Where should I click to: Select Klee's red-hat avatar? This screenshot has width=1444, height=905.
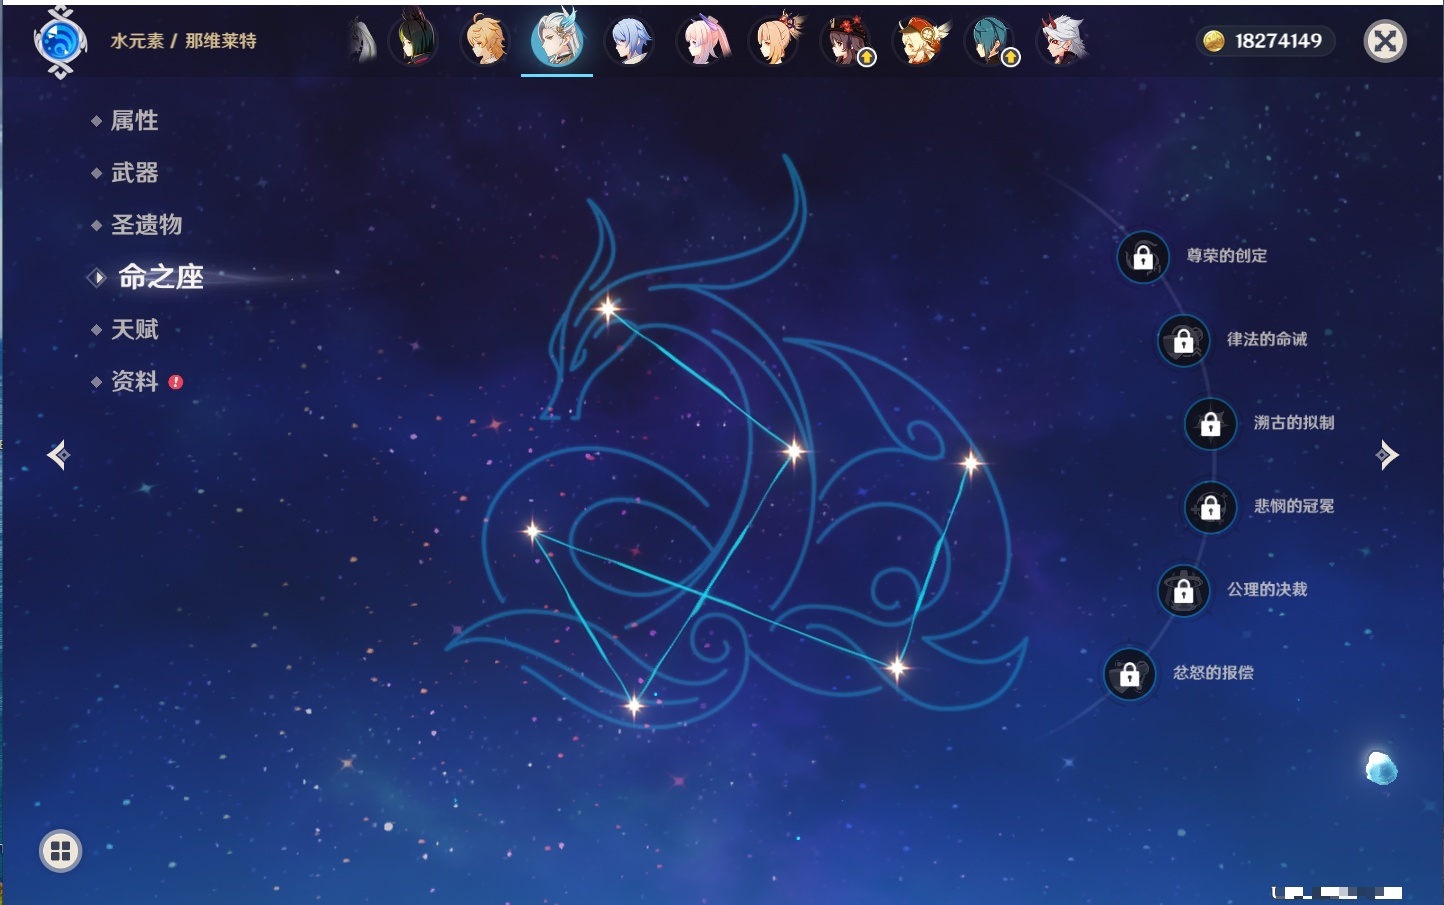tap(920, 41)
